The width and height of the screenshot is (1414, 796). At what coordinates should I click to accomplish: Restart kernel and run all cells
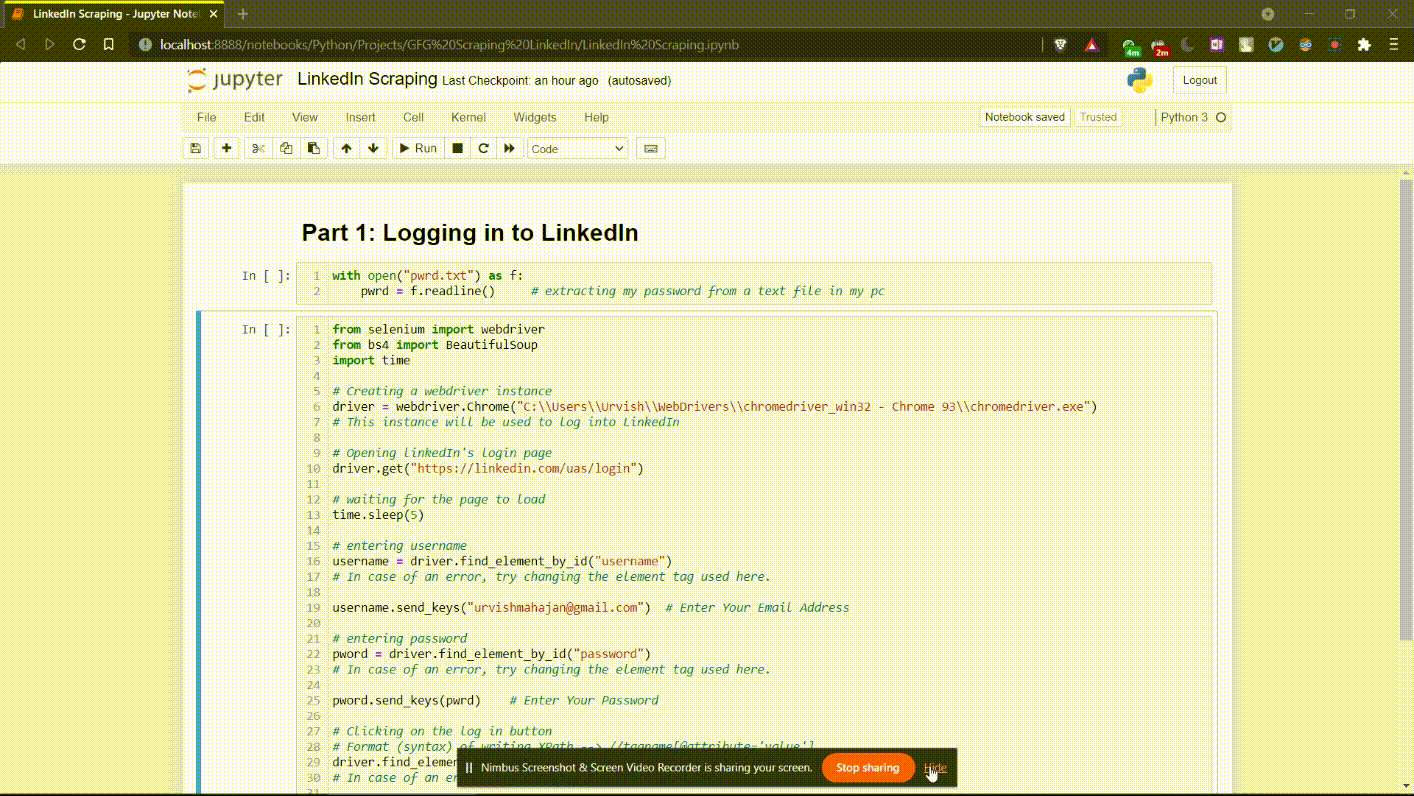point(509,148)
